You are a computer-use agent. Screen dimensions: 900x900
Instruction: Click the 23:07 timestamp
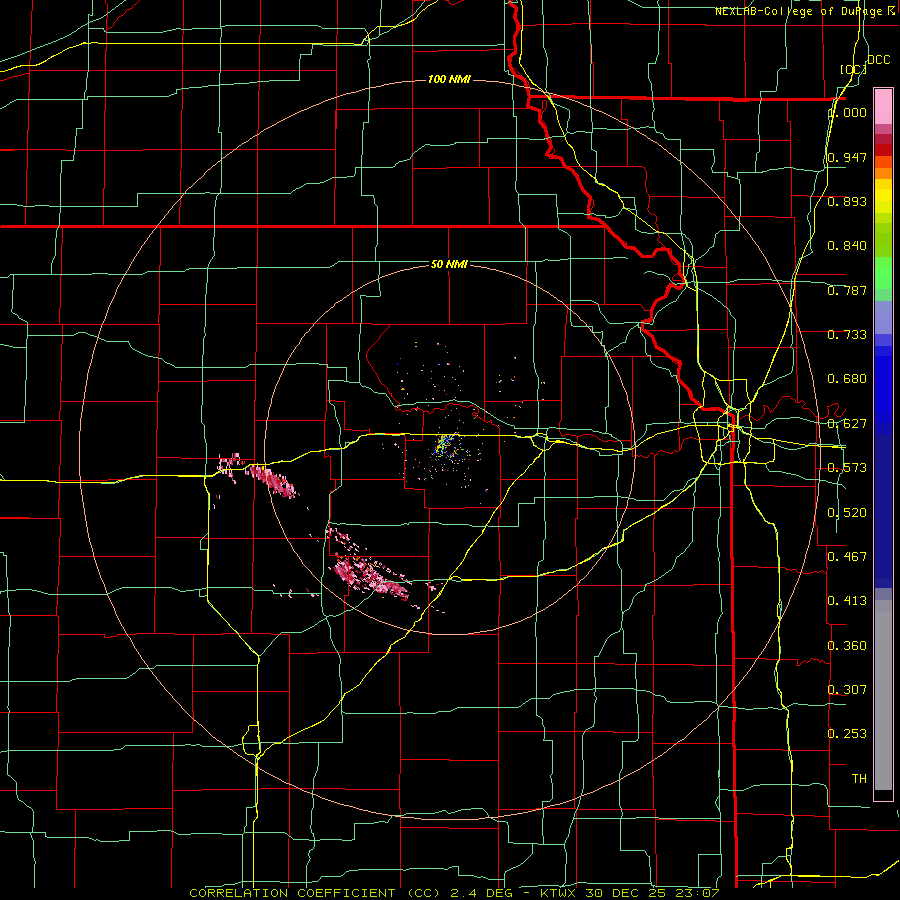coord(695,893)
